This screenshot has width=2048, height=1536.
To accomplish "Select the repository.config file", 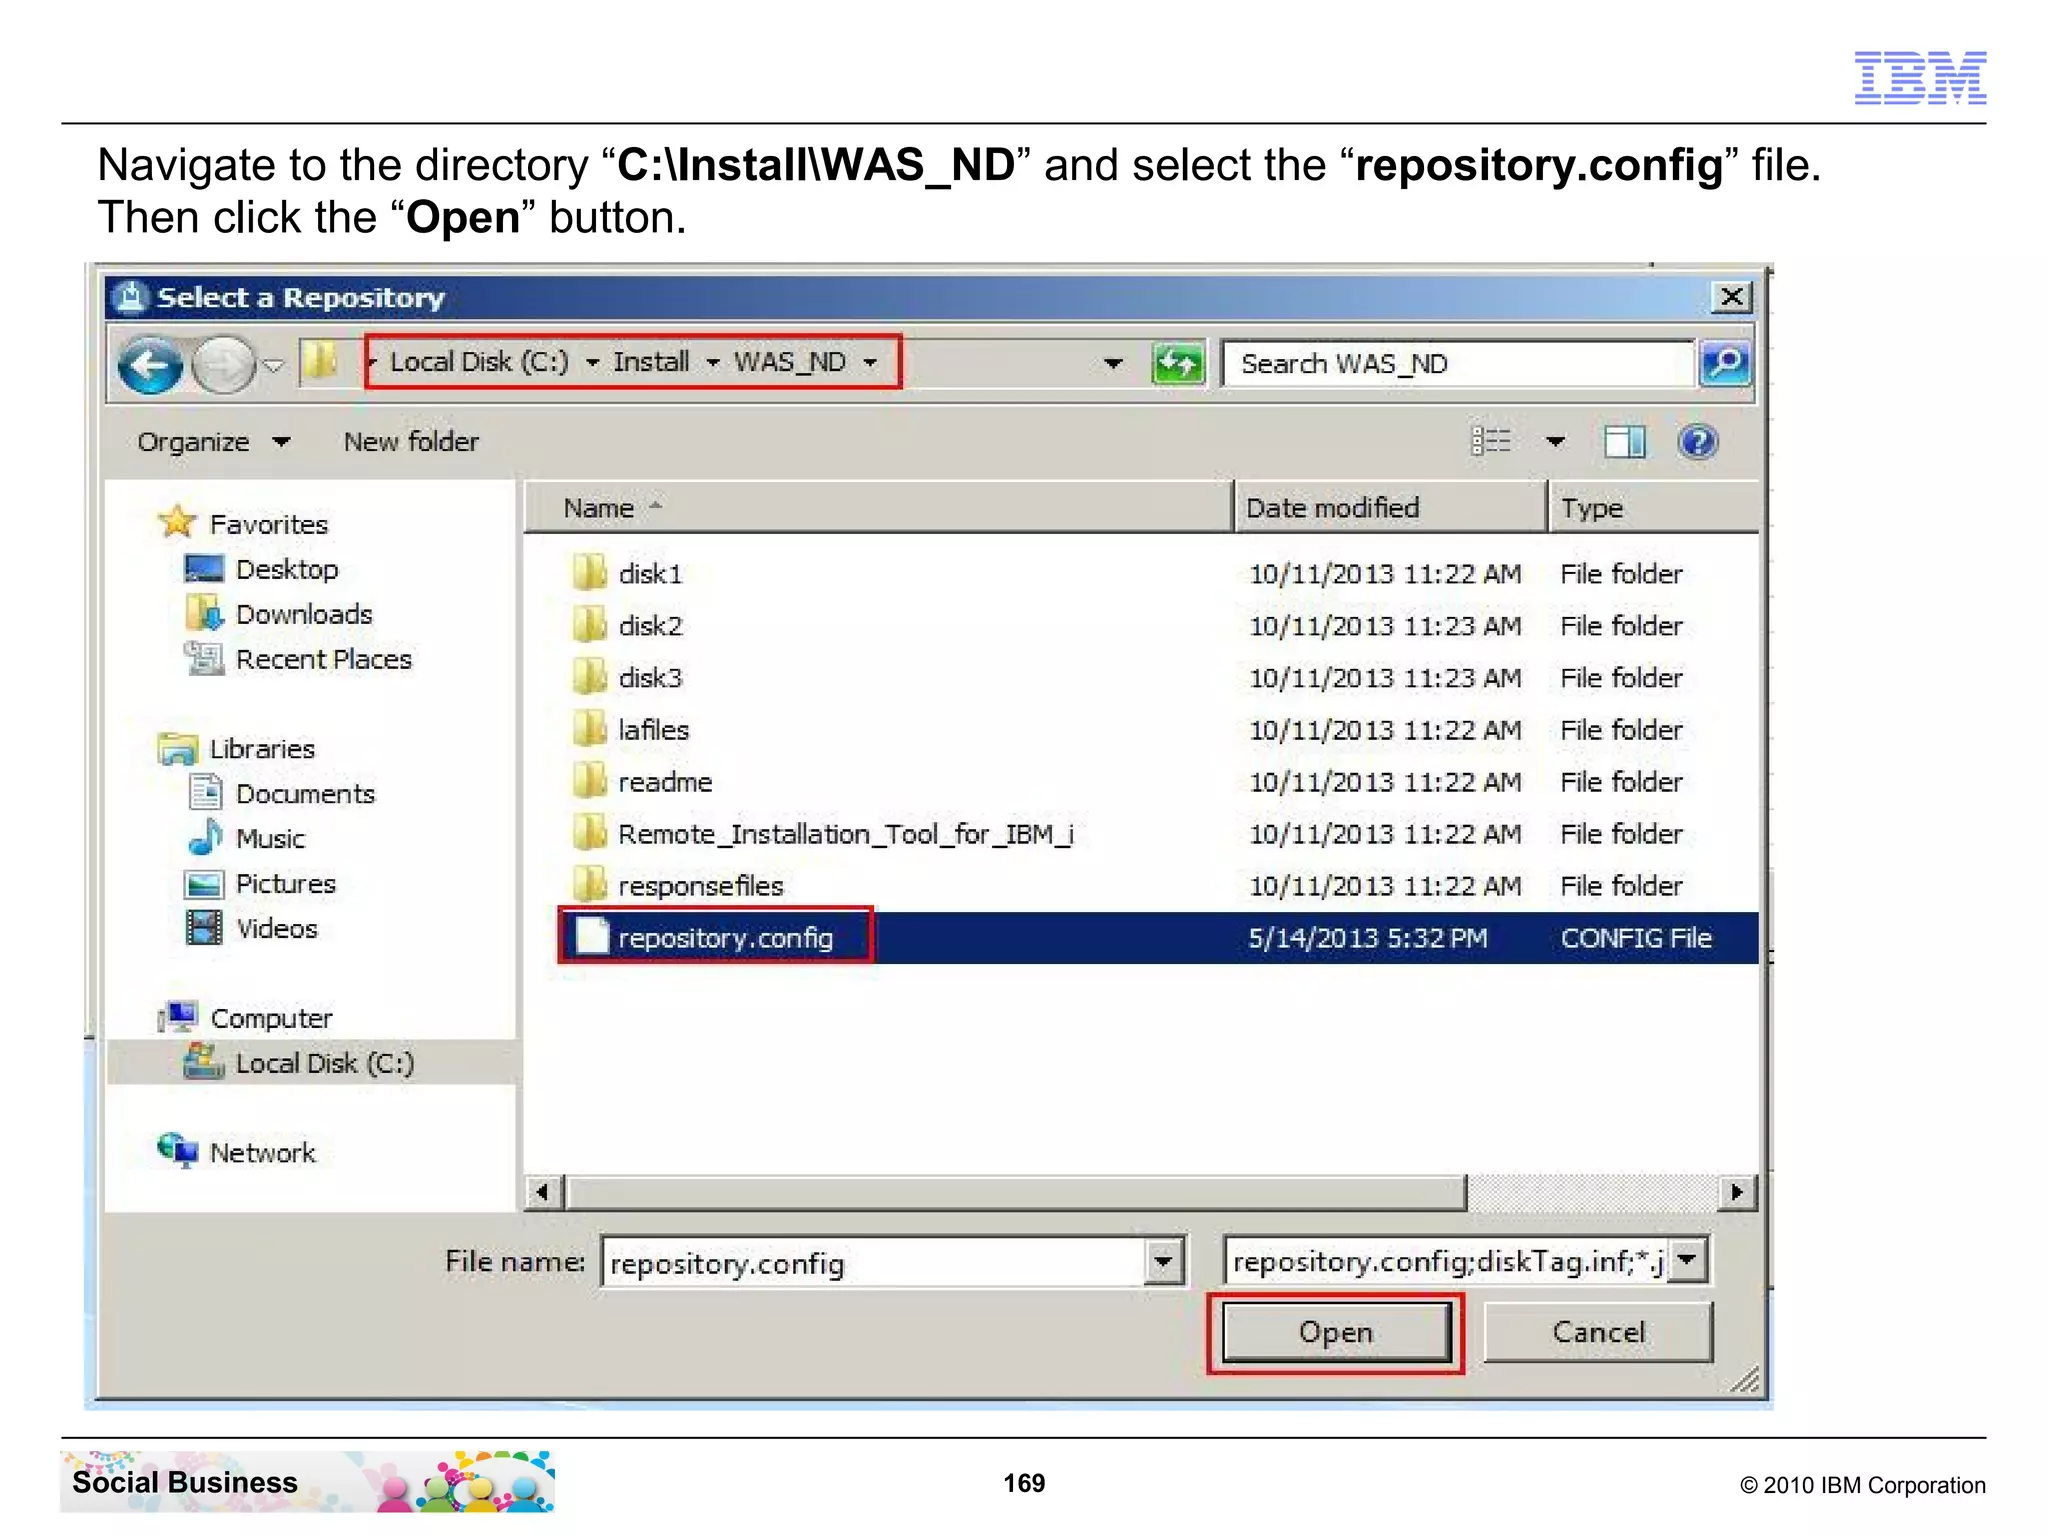I will click(x=1140, y=938).
